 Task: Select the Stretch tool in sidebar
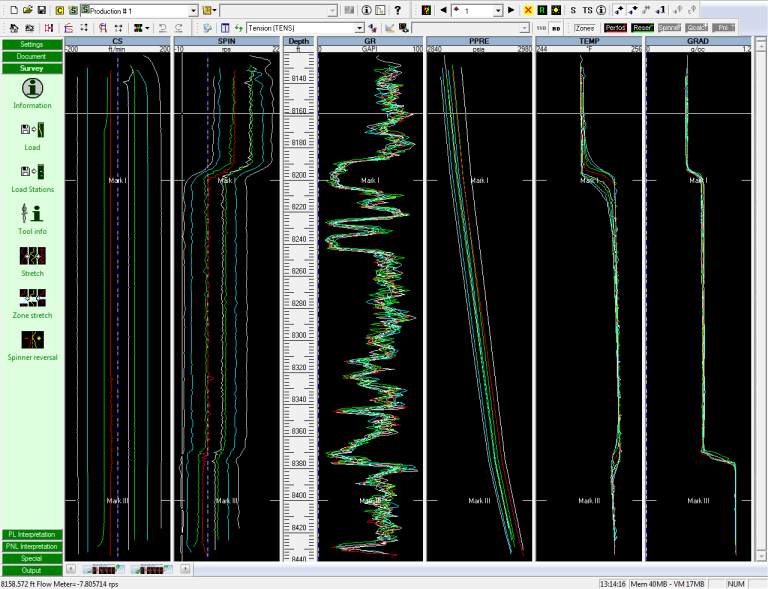[x=32, y=261]
